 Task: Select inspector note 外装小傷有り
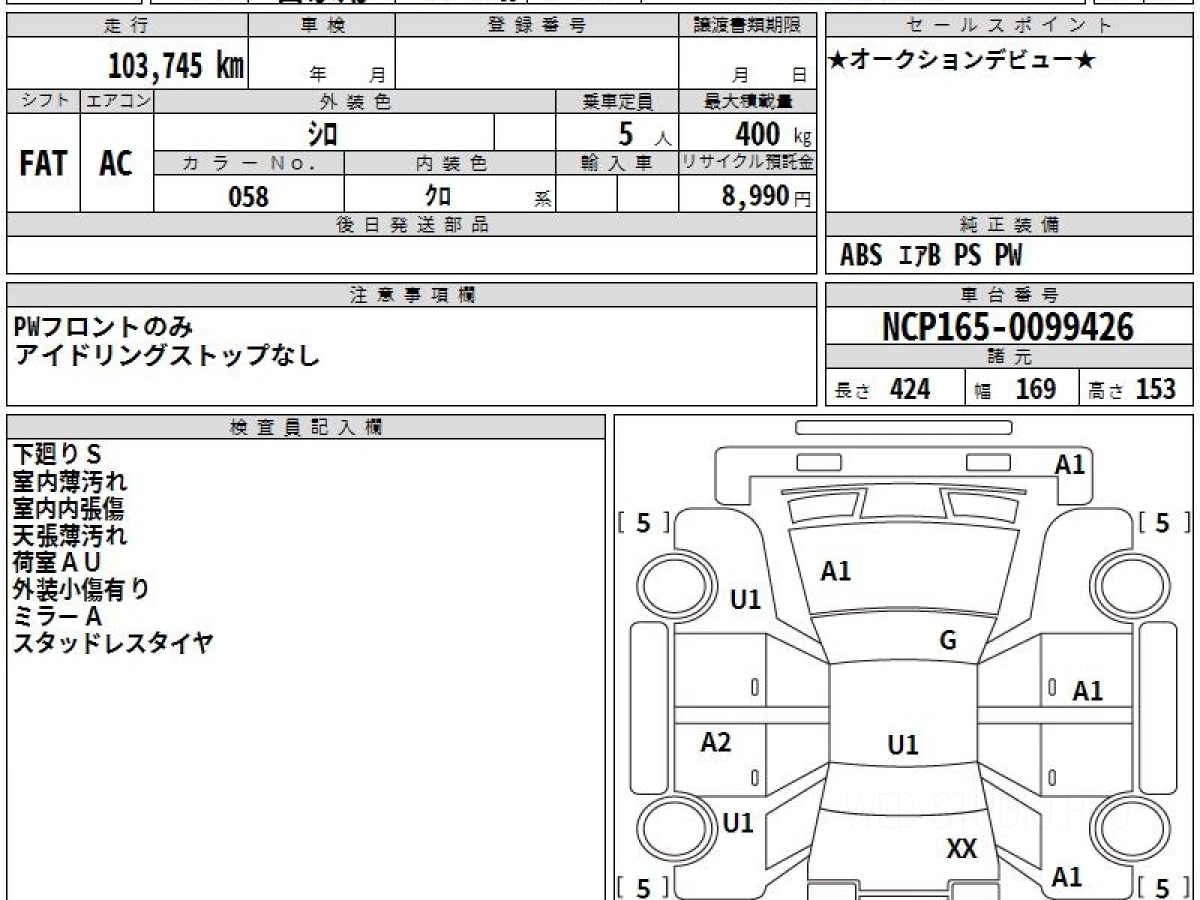[x=81, y=590]
